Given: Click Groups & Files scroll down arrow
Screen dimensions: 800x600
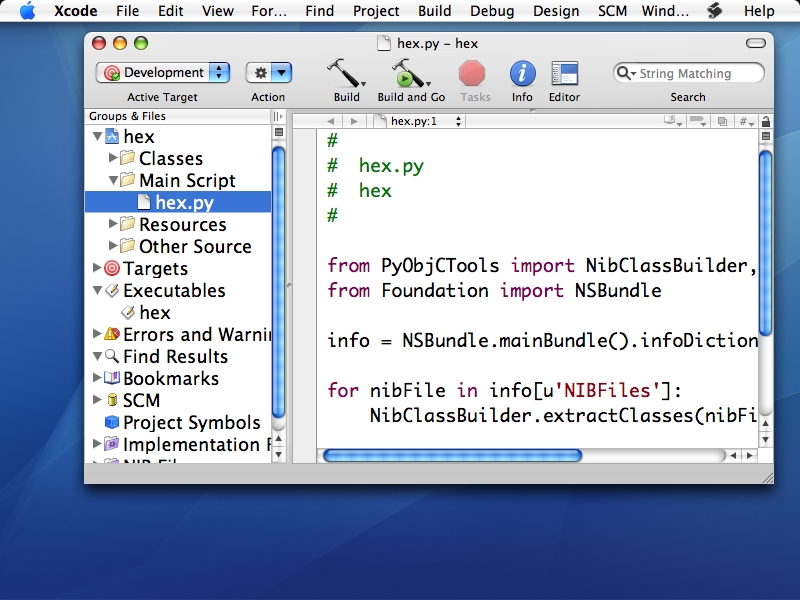Looking at the screenshot, I should [x=278, y=455].
